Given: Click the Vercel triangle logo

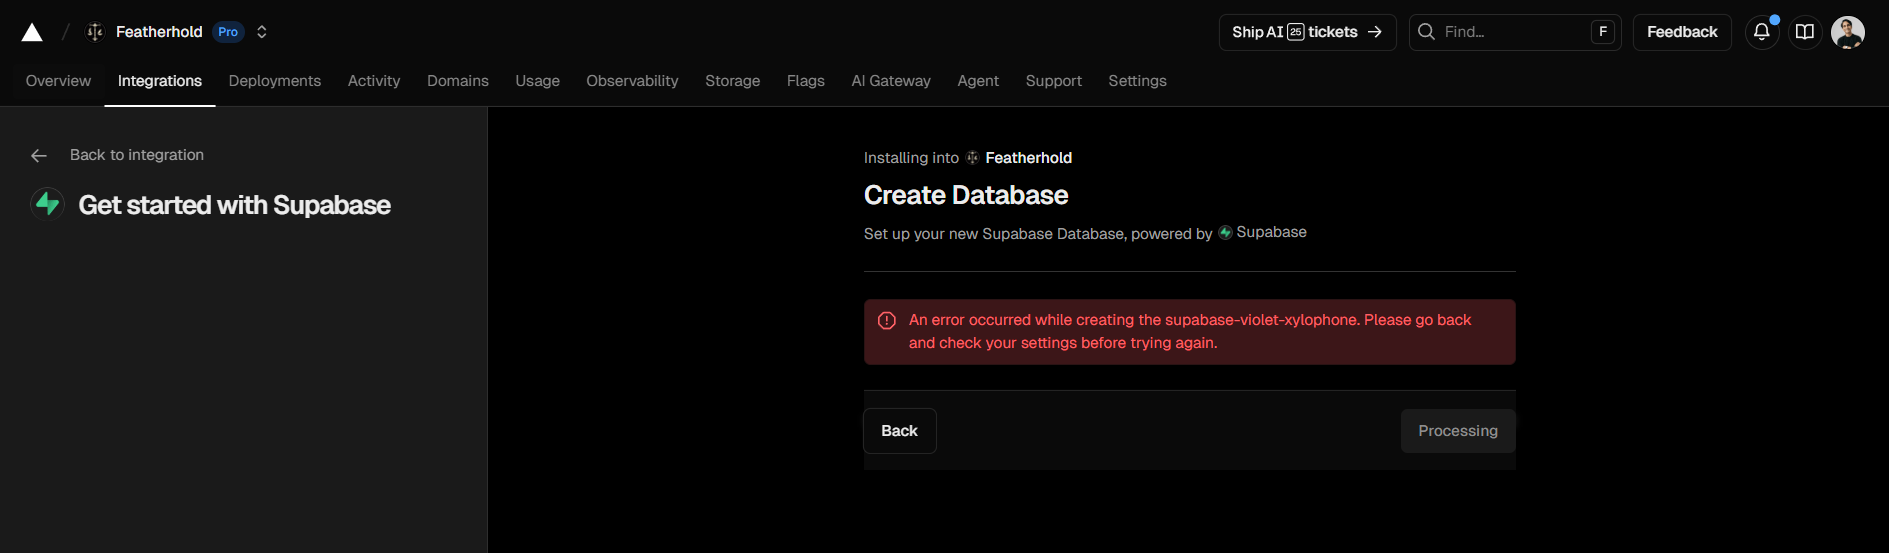Looking at the screenshot, I should (32, 32).
